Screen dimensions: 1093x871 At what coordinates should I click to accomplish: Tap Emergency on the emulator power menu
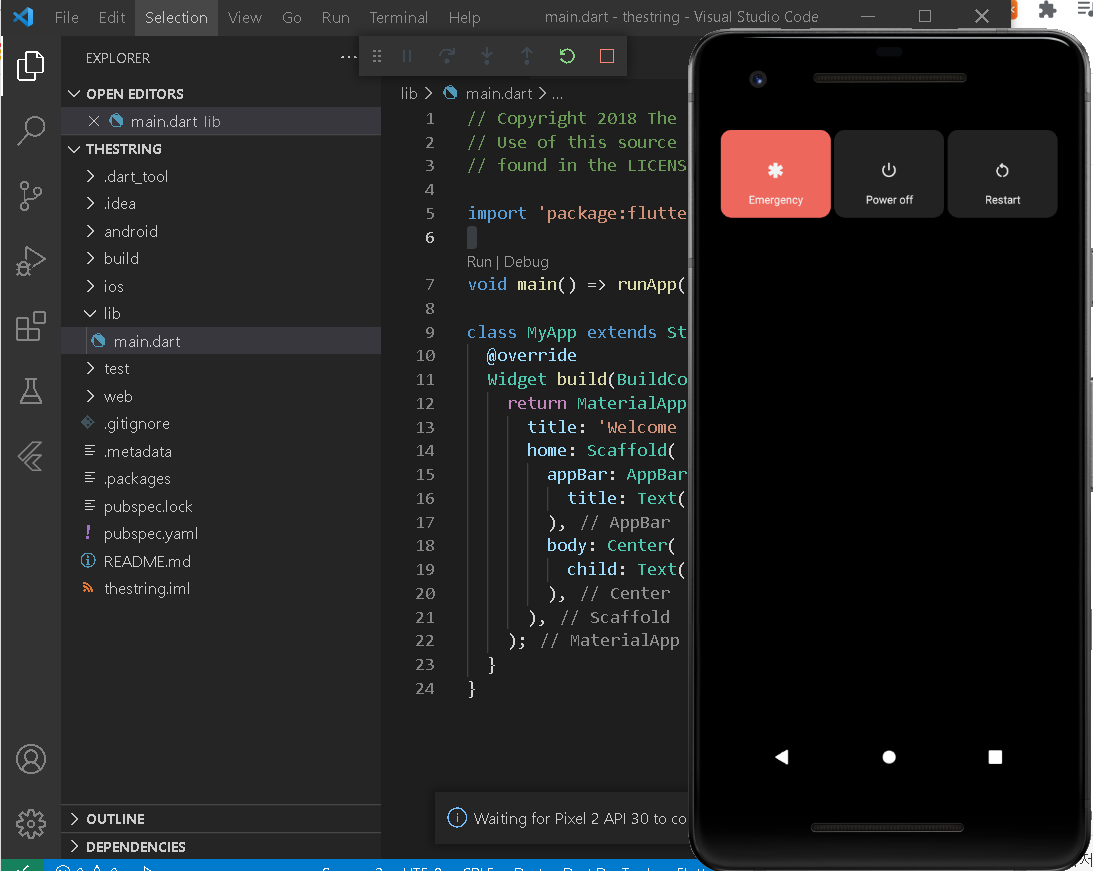click(x=776, y=174)
